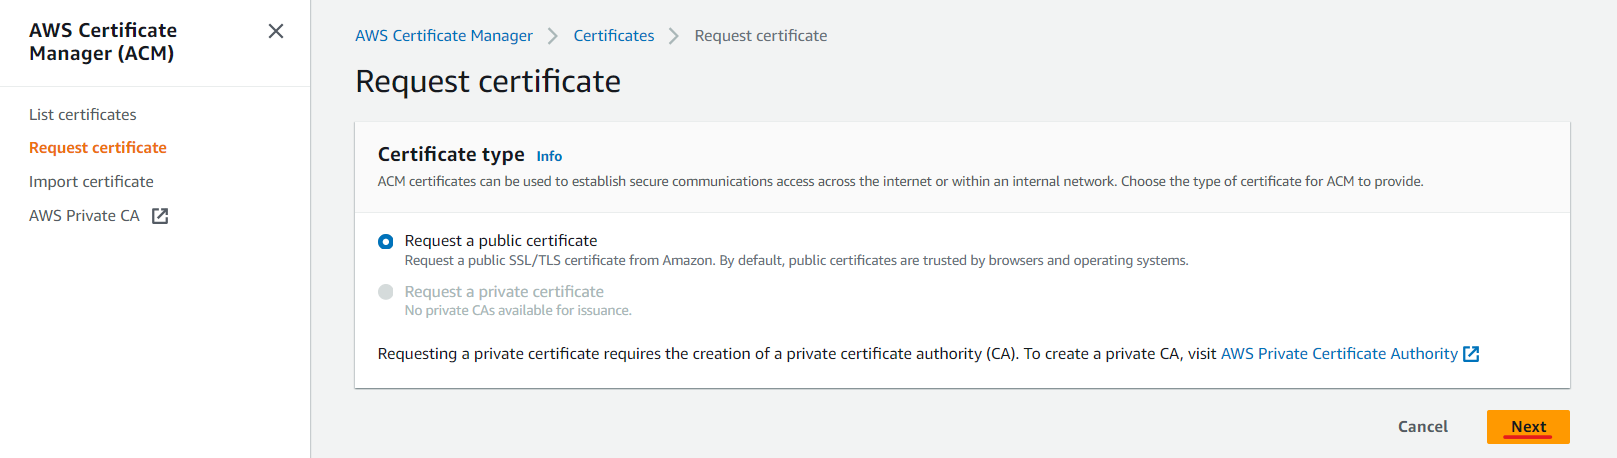The image size is (1617, 458).
Task: Click the Request certificate breadcrumb text
Action: (x=761, y=36)
